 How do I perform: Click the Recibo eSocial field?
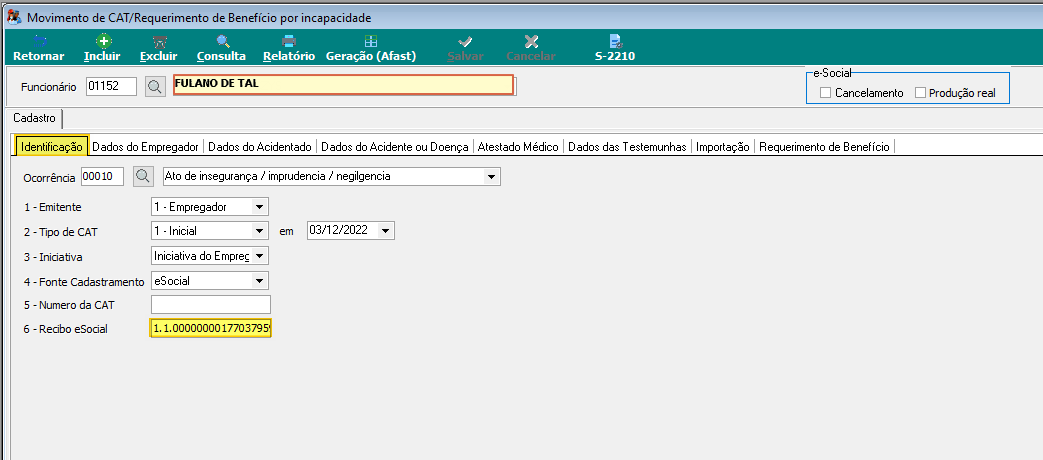[x=211, y=329]
